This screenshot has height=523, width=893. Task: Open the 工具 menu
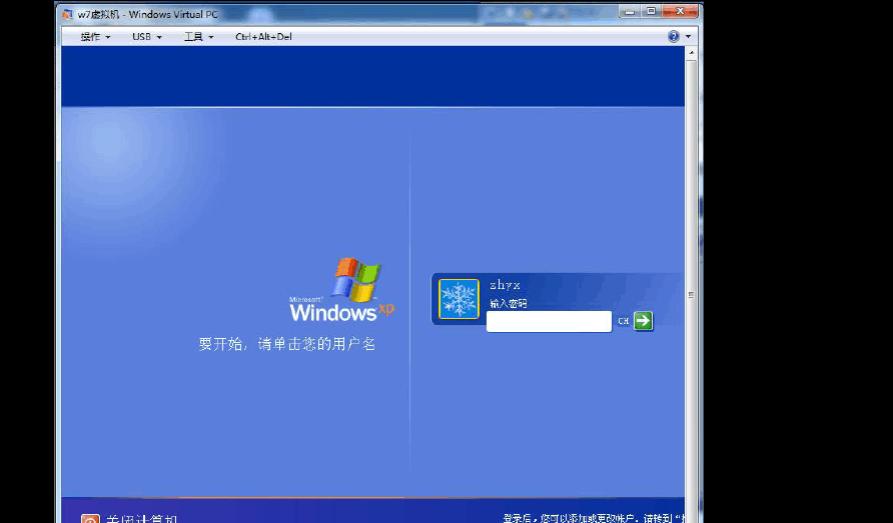tap(198, 36)
